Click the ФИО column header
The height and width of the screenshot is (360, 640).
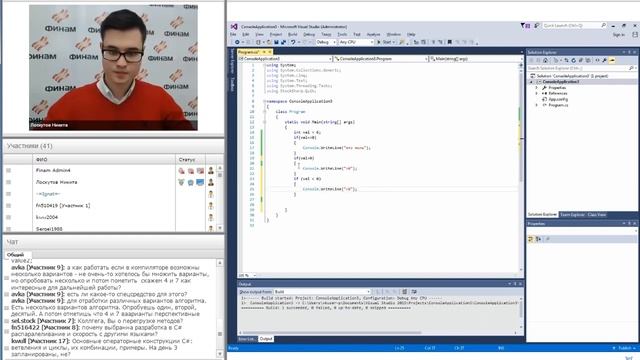click(x=104, y=160)
